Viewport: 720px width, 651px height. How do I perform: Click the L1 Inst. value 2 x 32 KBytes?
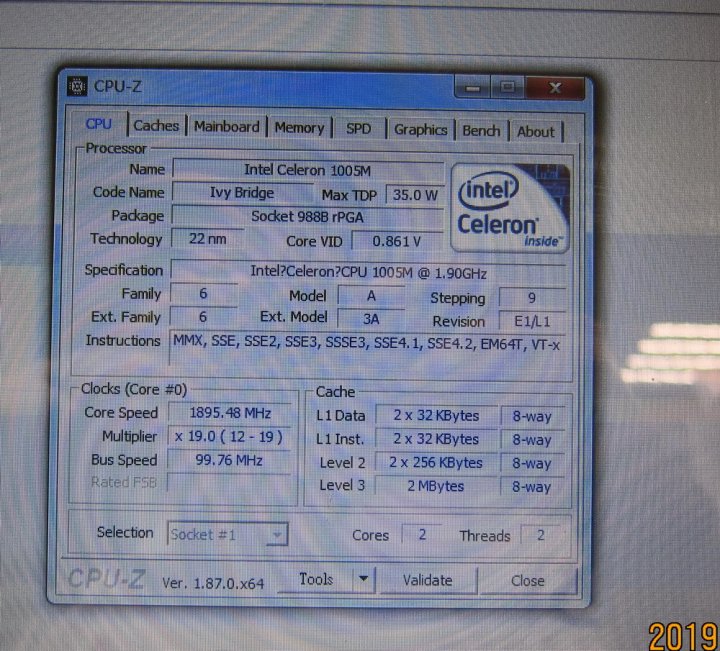click(x=436, y=439)
